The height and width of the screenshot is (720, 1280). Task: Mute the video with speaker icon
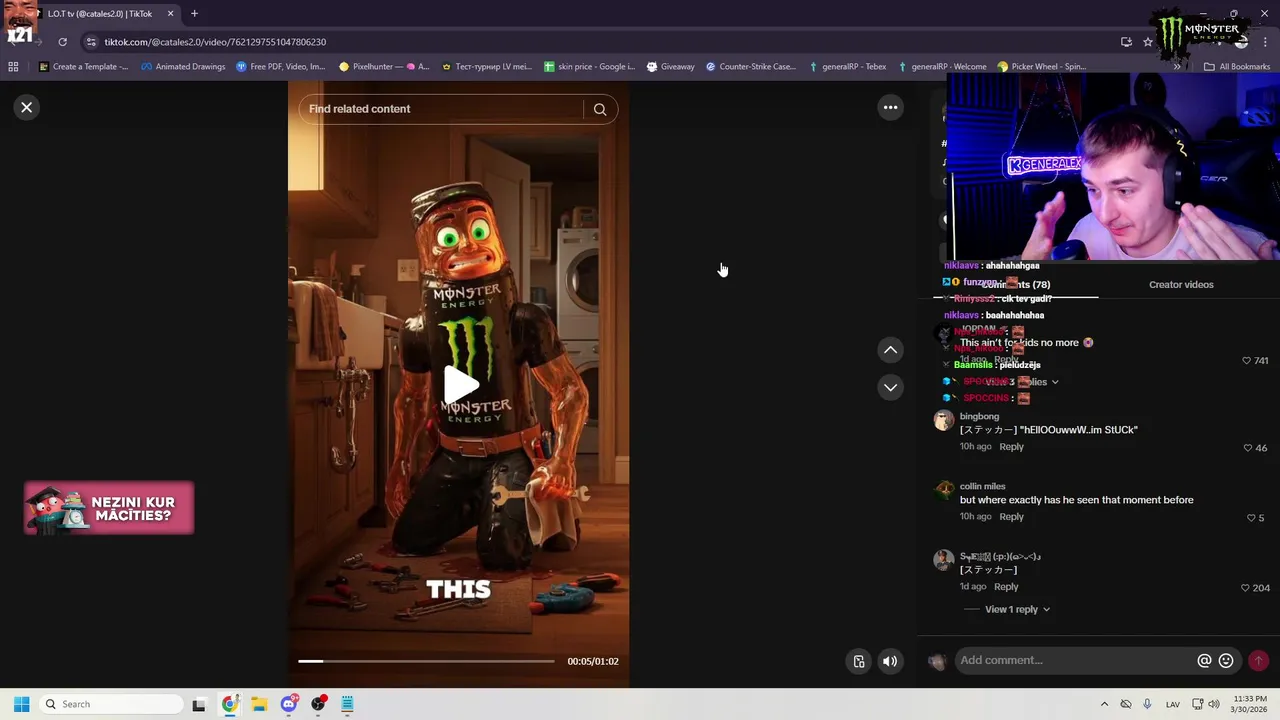tap(889, 661)
